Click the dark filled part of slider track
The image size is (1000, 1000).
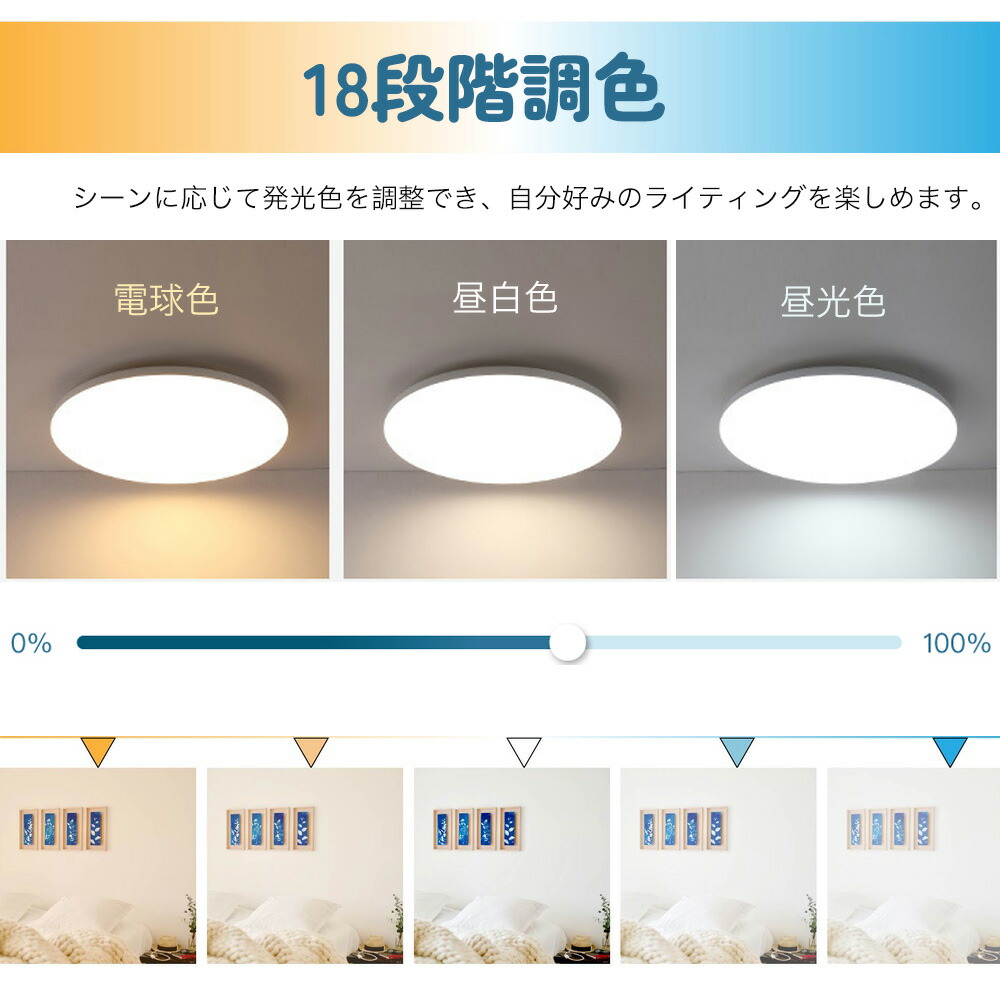tap(313, 642)
